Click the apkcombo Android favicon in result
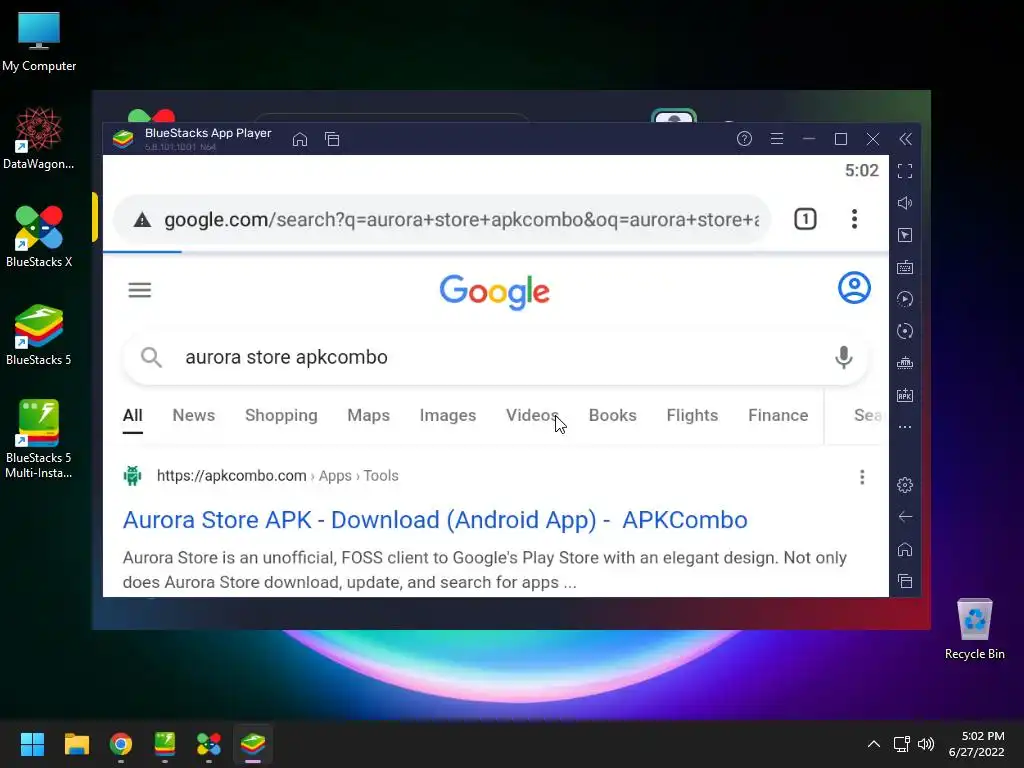The height and width of the screenshot is (768, 1024). [x=133, y=476]
